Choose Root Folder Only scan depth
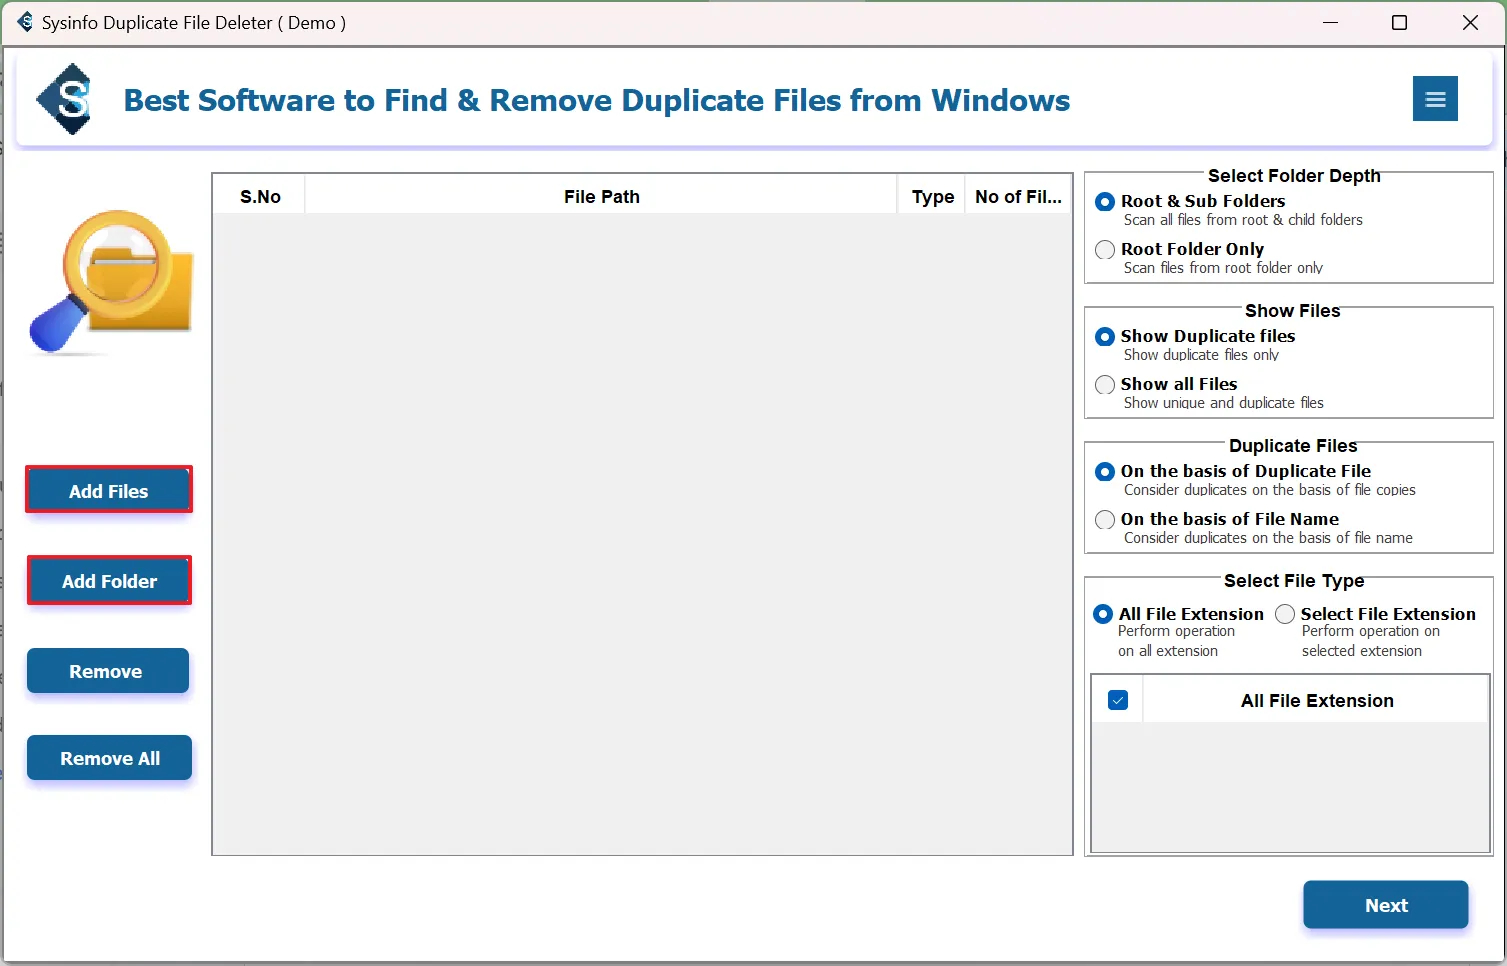1507x966 pixels. (1105, 250)
